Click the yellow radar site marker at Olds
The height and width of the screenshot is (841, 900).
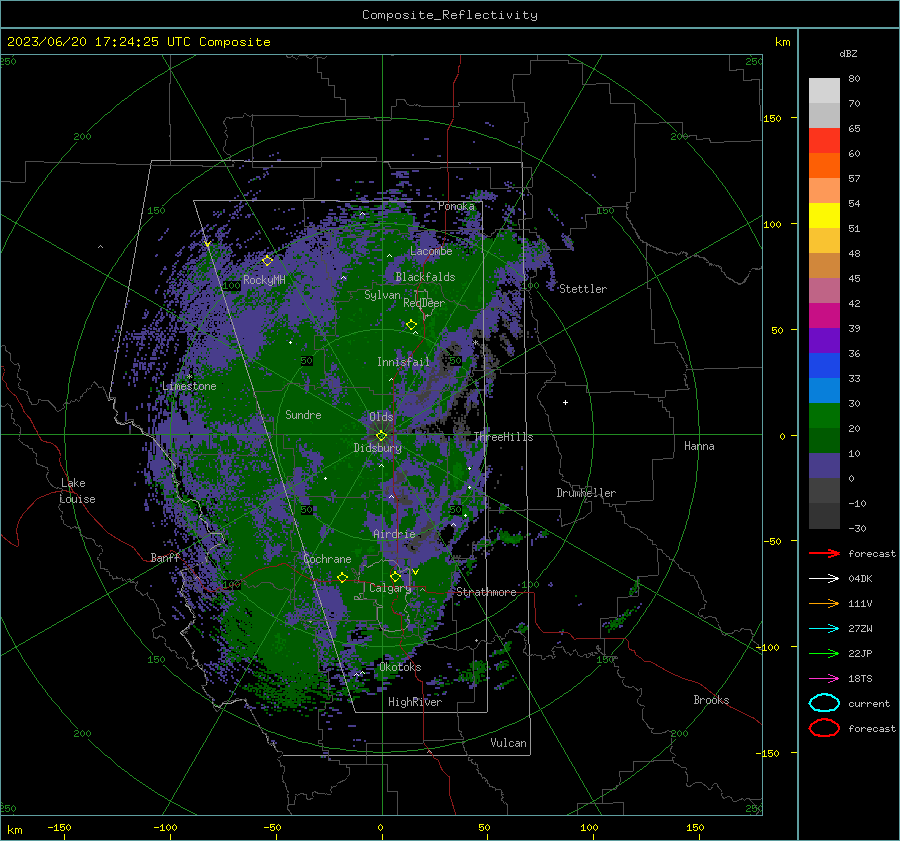382,436
